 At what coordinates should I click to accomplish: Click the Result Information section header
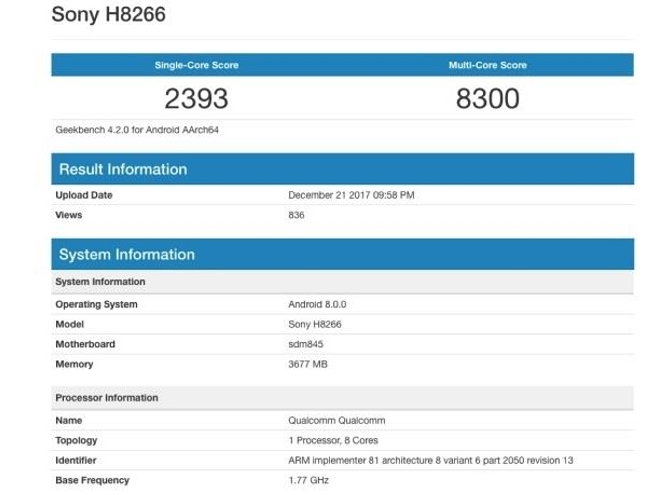click(342, 169)
